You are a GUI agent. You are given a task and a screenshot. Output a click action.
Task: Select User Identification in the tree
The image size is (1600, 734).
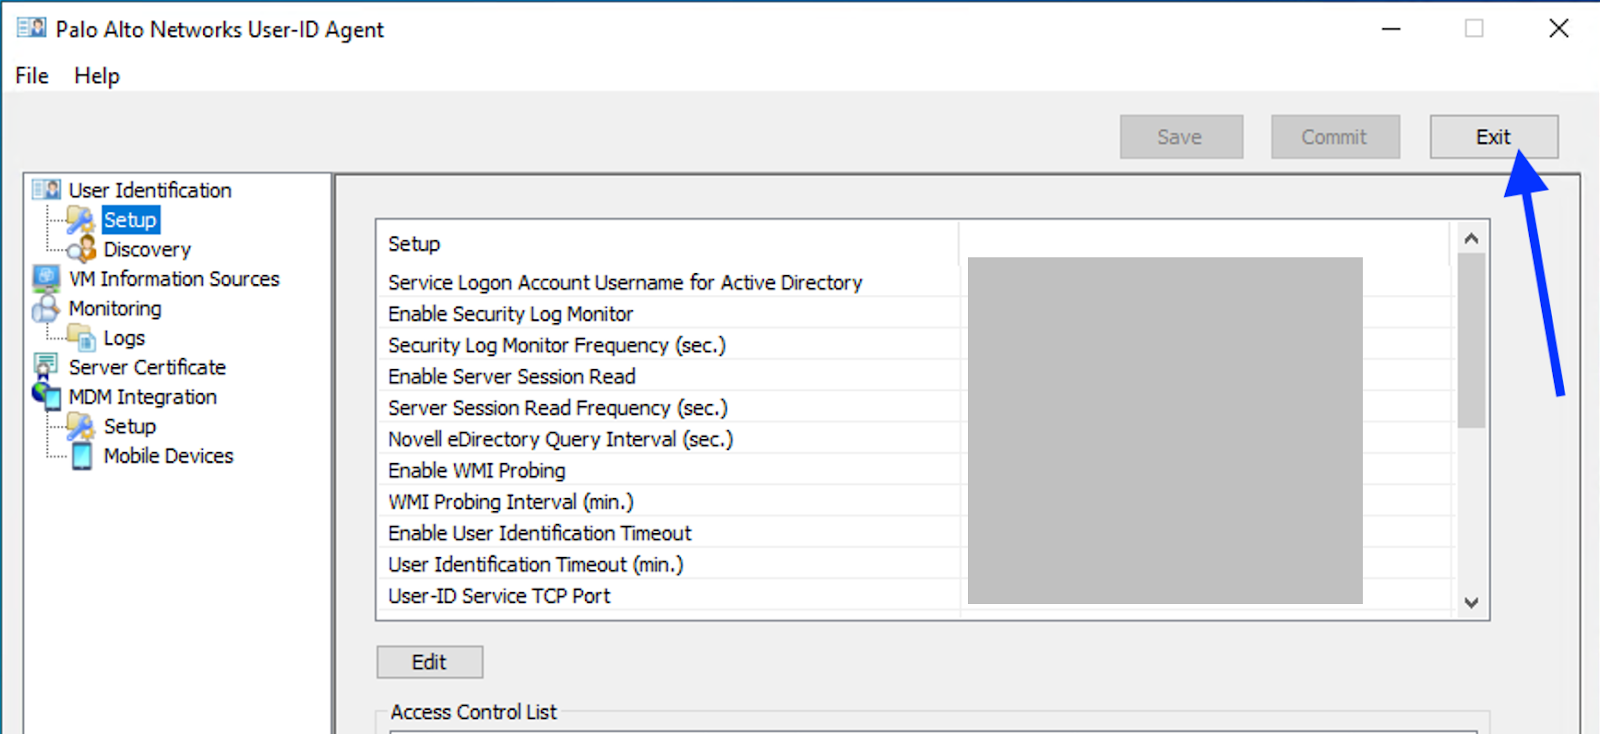coord(149,189)
